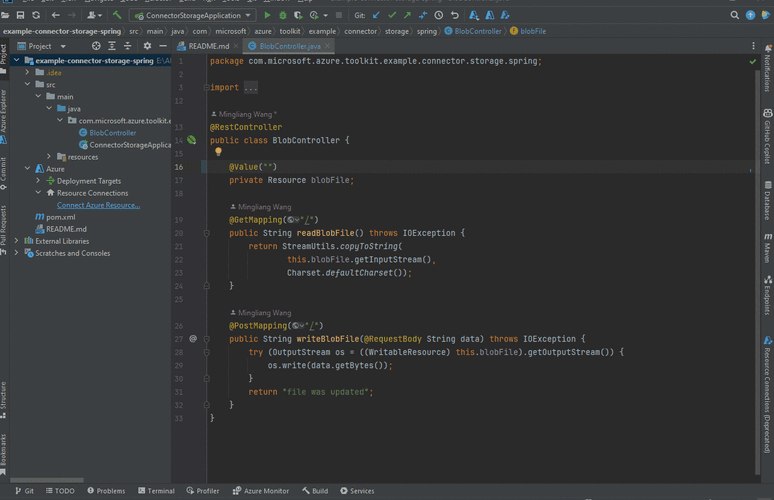774x500 pixels.
Task: Click the locate file crosshair icon
Action: (96, 46)
